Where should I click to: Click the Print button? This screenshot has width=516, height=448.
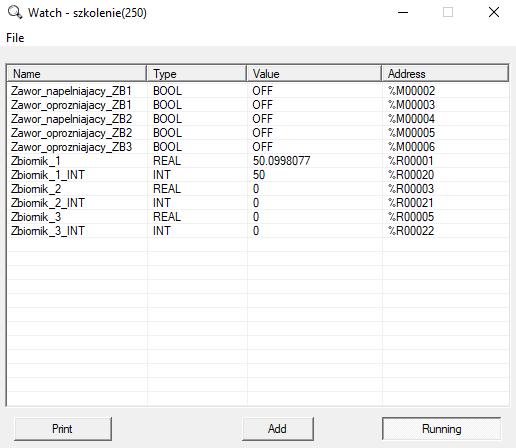63,429
